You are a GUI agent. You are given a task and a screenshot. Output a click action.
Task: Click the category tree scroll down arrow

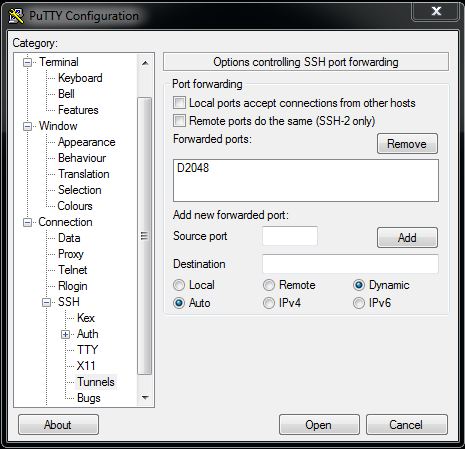(145, 397)
